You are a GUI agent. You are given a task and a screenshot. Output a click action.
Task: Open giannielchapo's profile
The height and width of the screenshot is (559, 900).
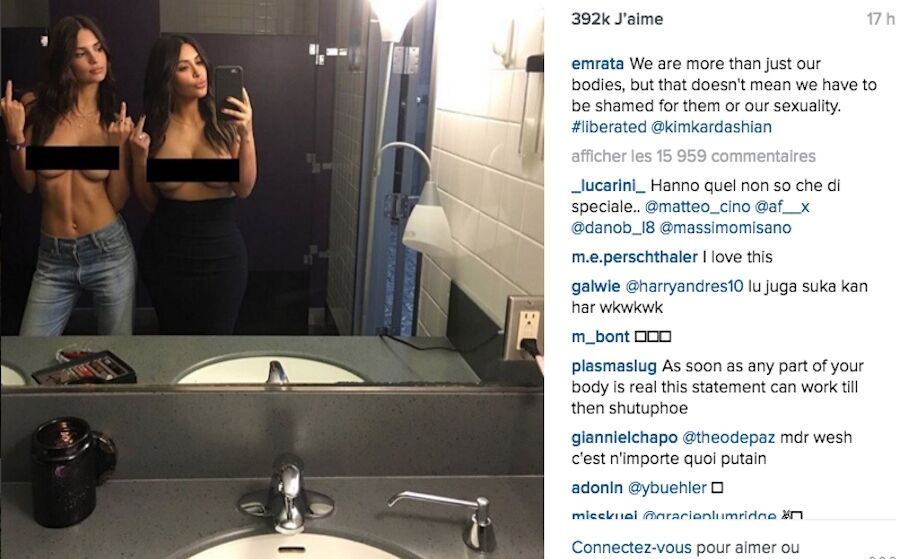coord(624,438)
